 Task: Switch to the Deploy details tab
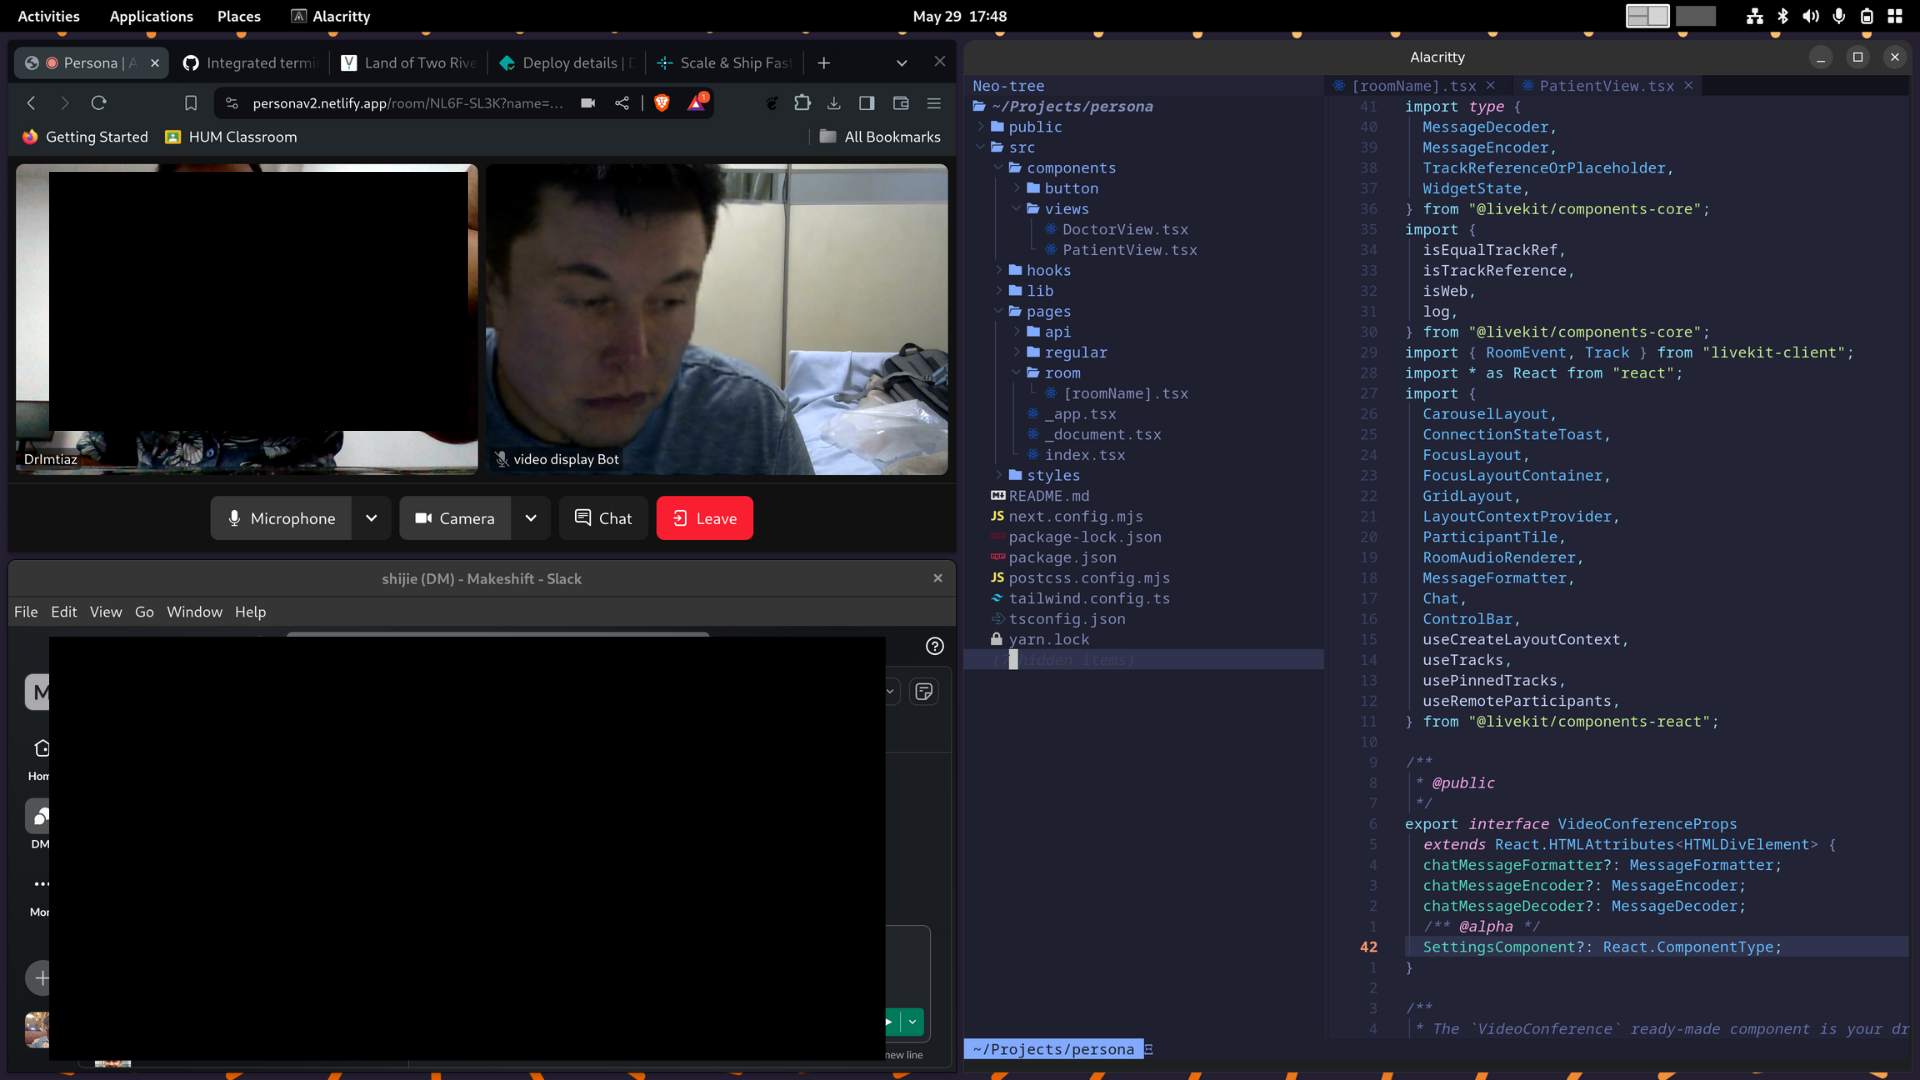click(568, 63)
